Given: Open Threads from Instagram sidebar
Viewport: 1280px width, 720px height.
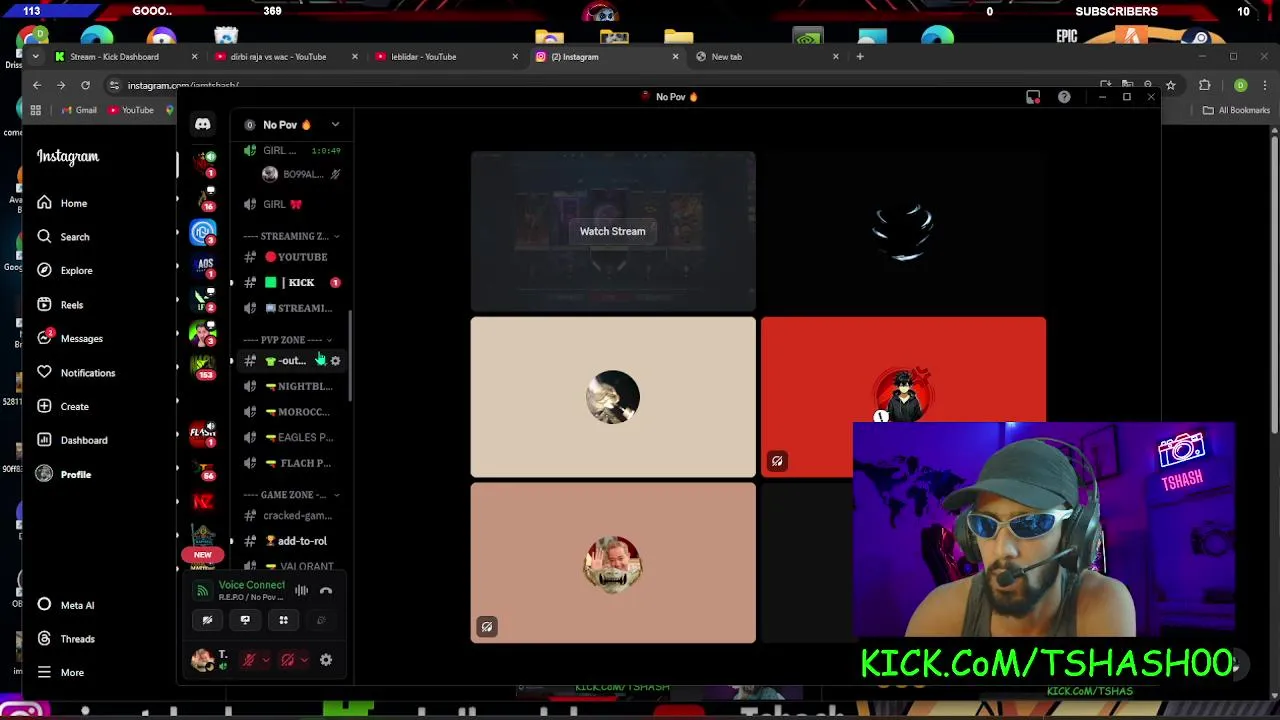Looking at the screenshot, I should tap(66, 639).
